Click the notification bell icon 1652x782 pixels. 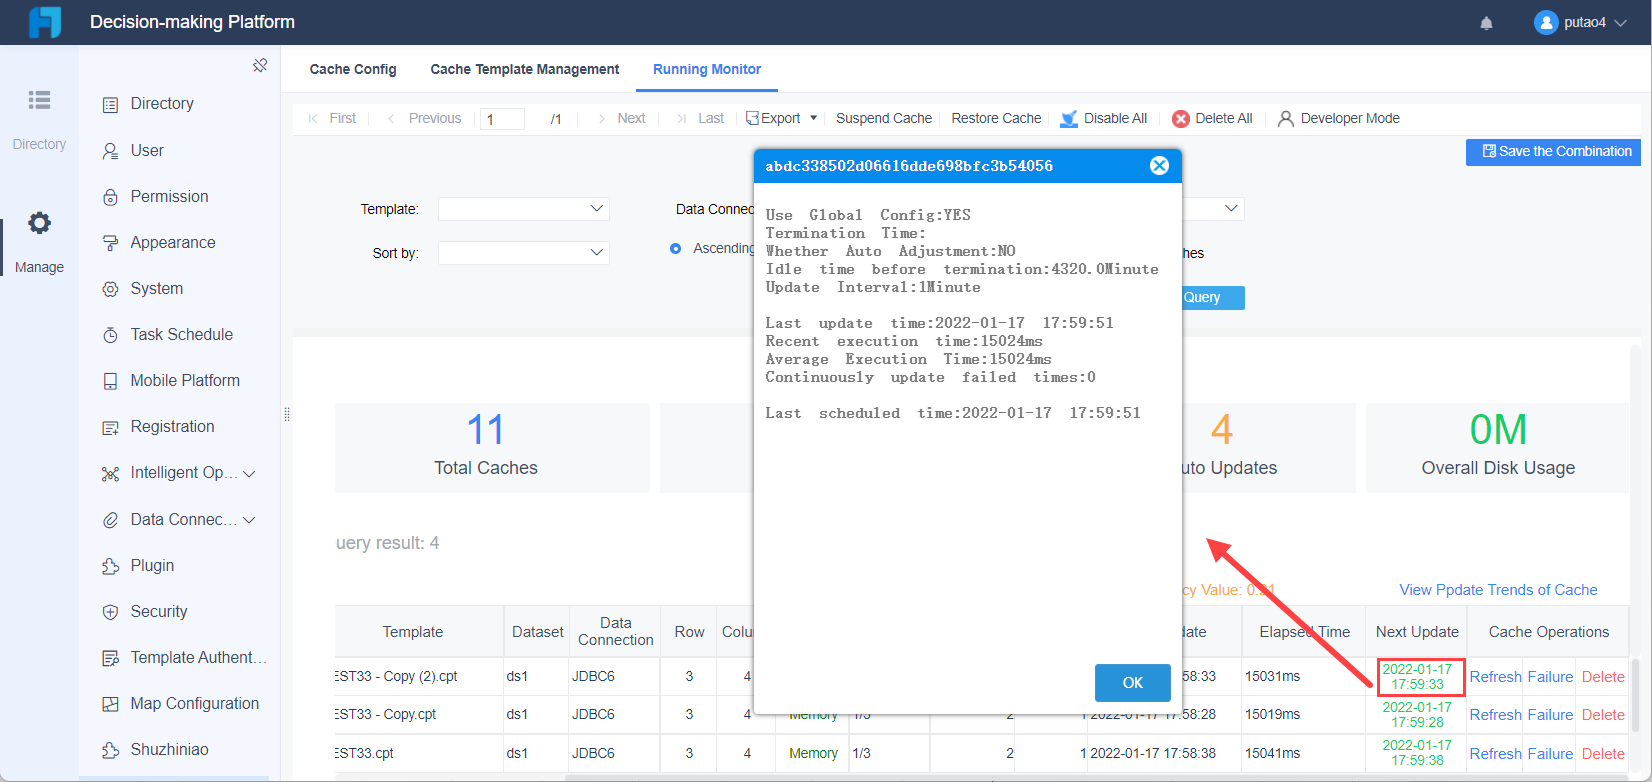tap(1487, 23)
